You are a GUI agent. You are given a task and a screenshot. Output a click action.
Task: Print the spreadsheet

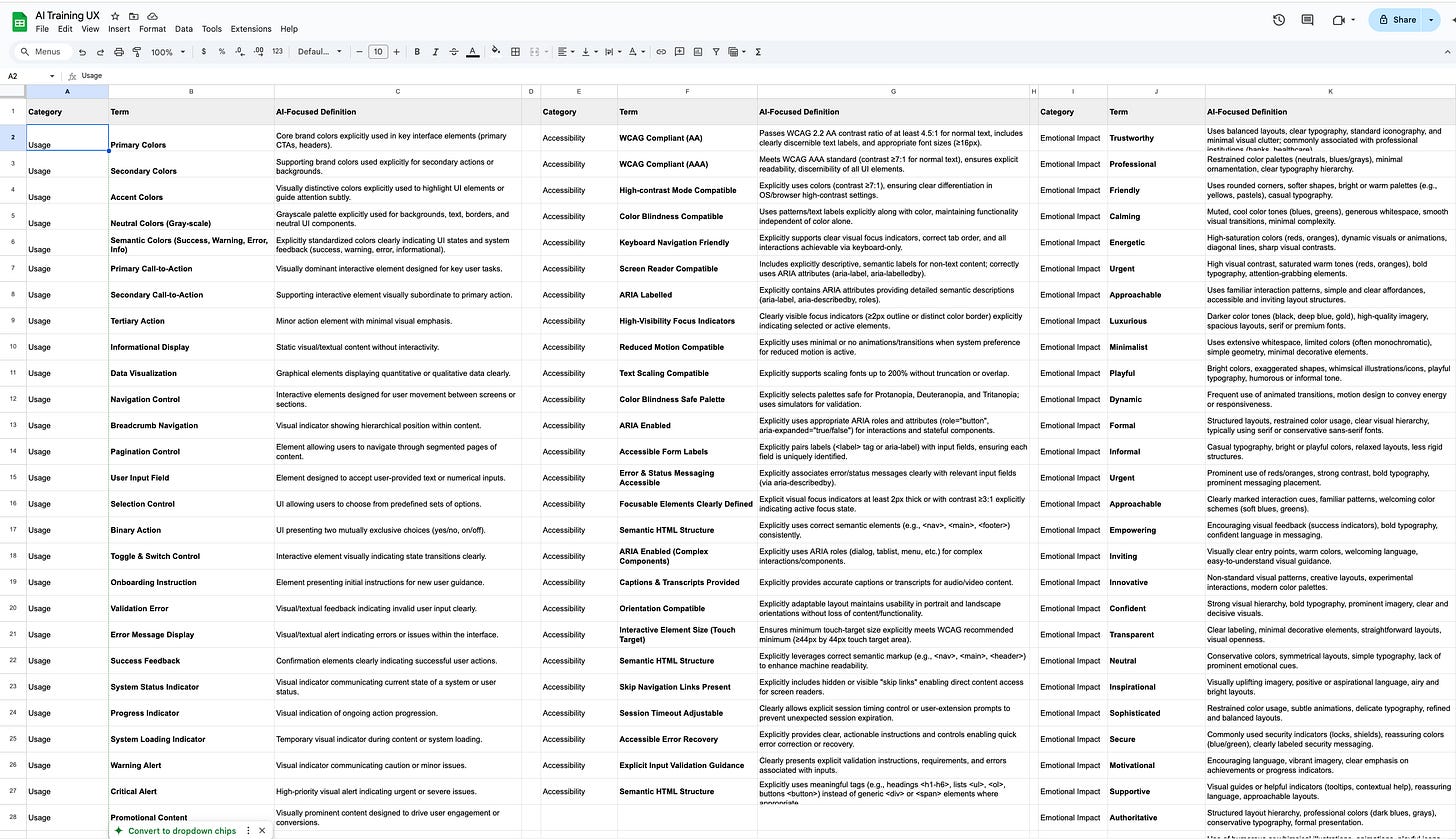(119, 52)
